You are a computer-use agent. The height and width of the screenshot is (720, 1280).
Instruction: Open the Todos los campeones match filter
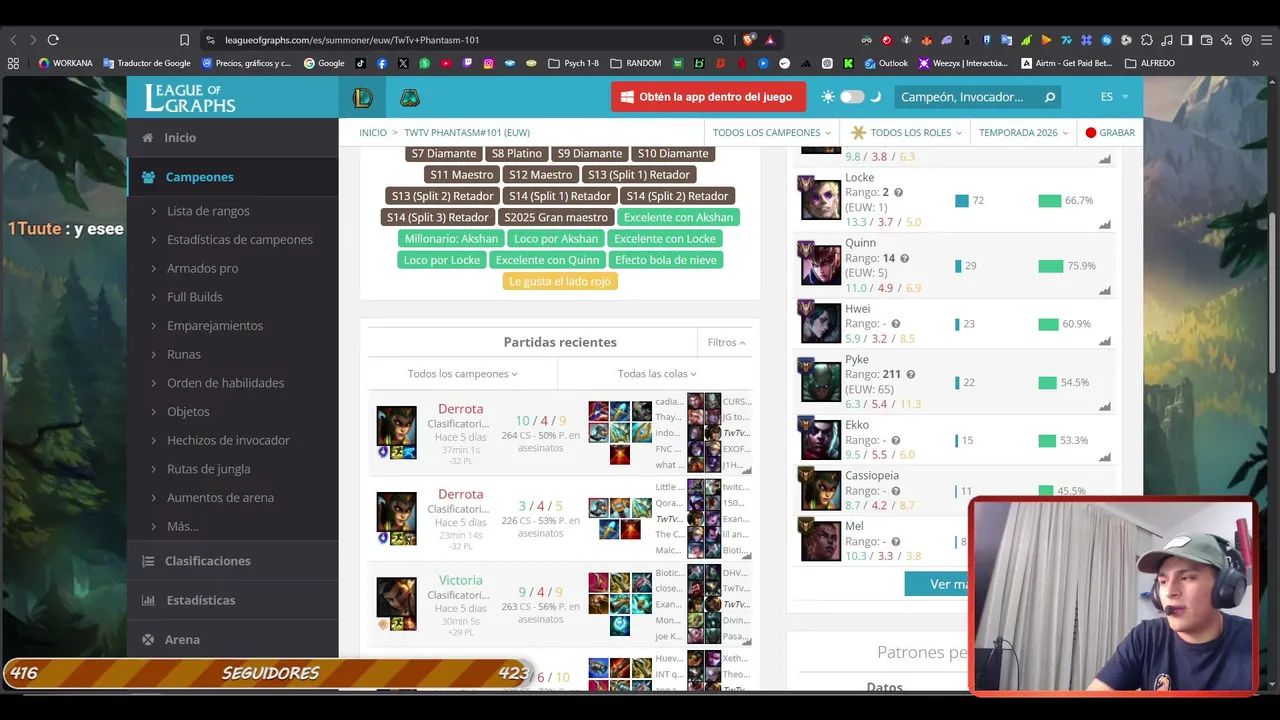point(463,374)
